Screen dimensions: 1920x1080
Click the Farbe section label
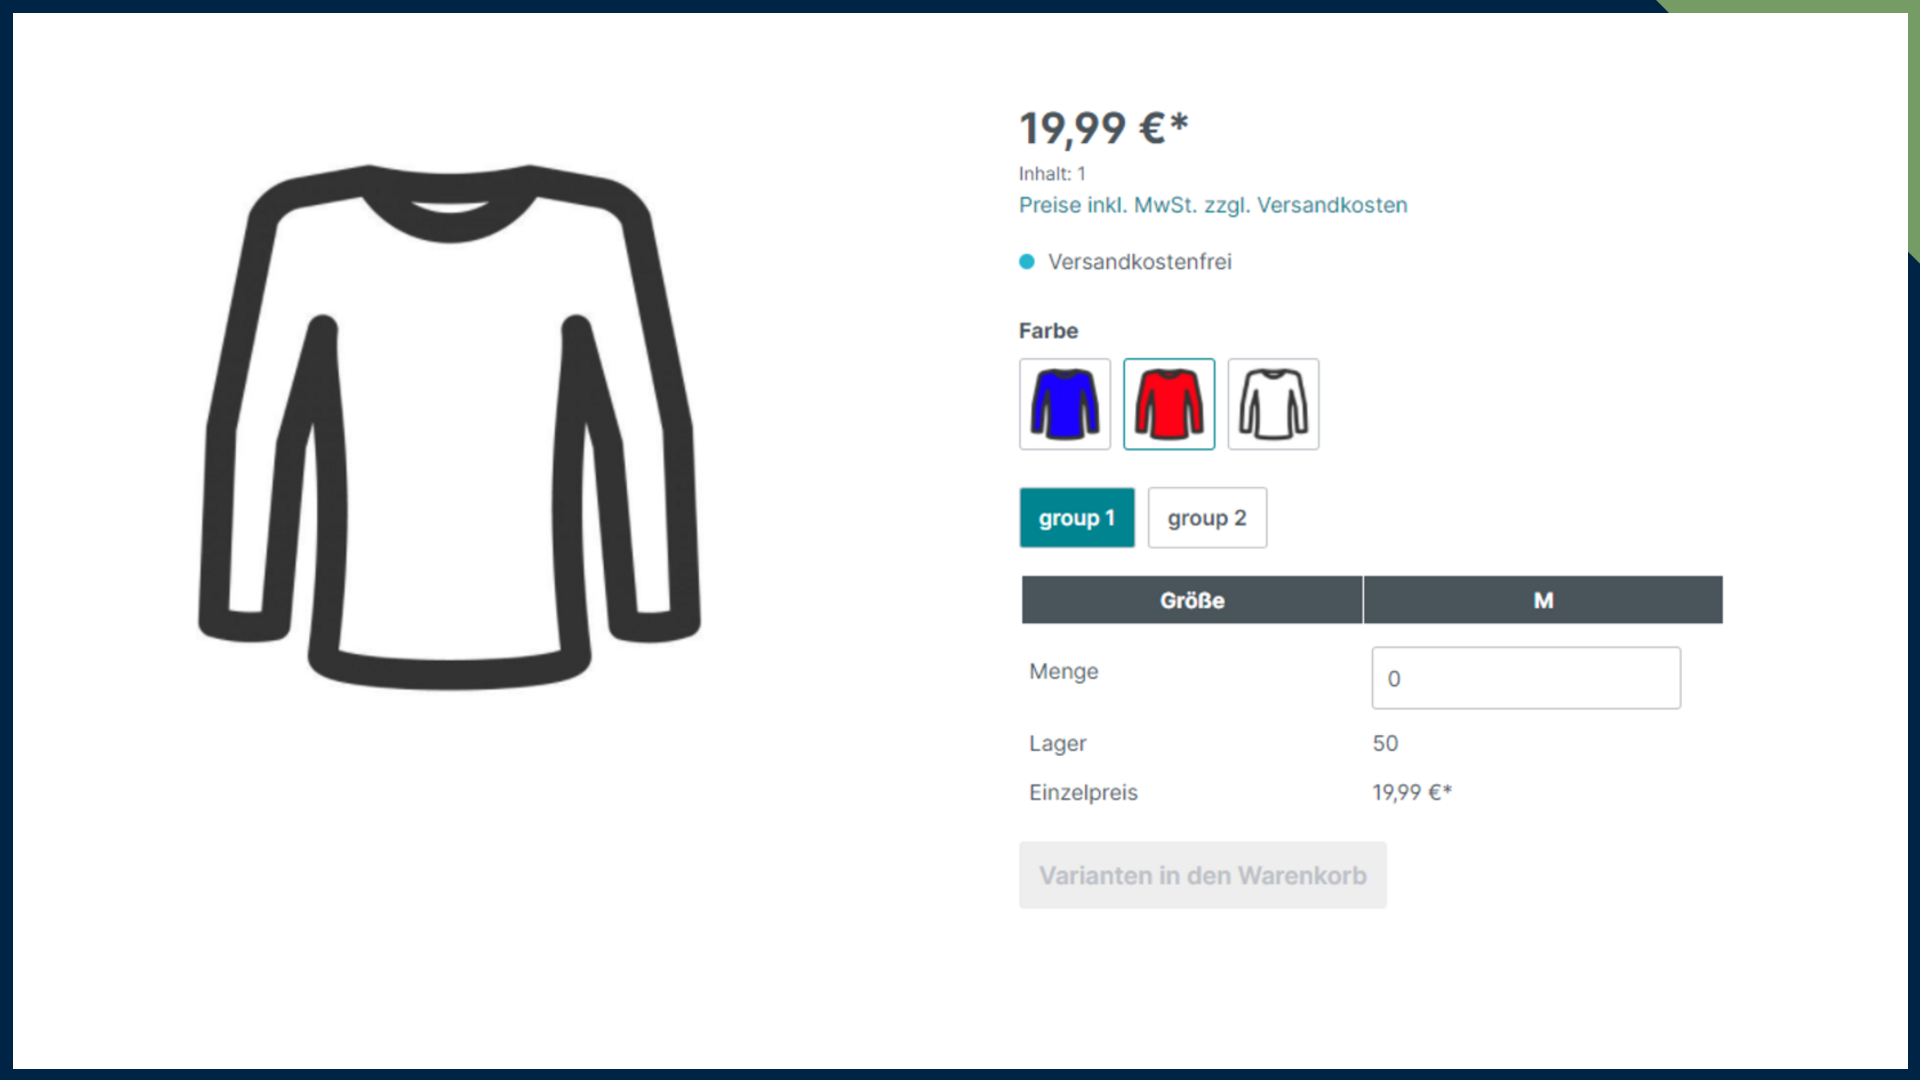[1048, 331]
